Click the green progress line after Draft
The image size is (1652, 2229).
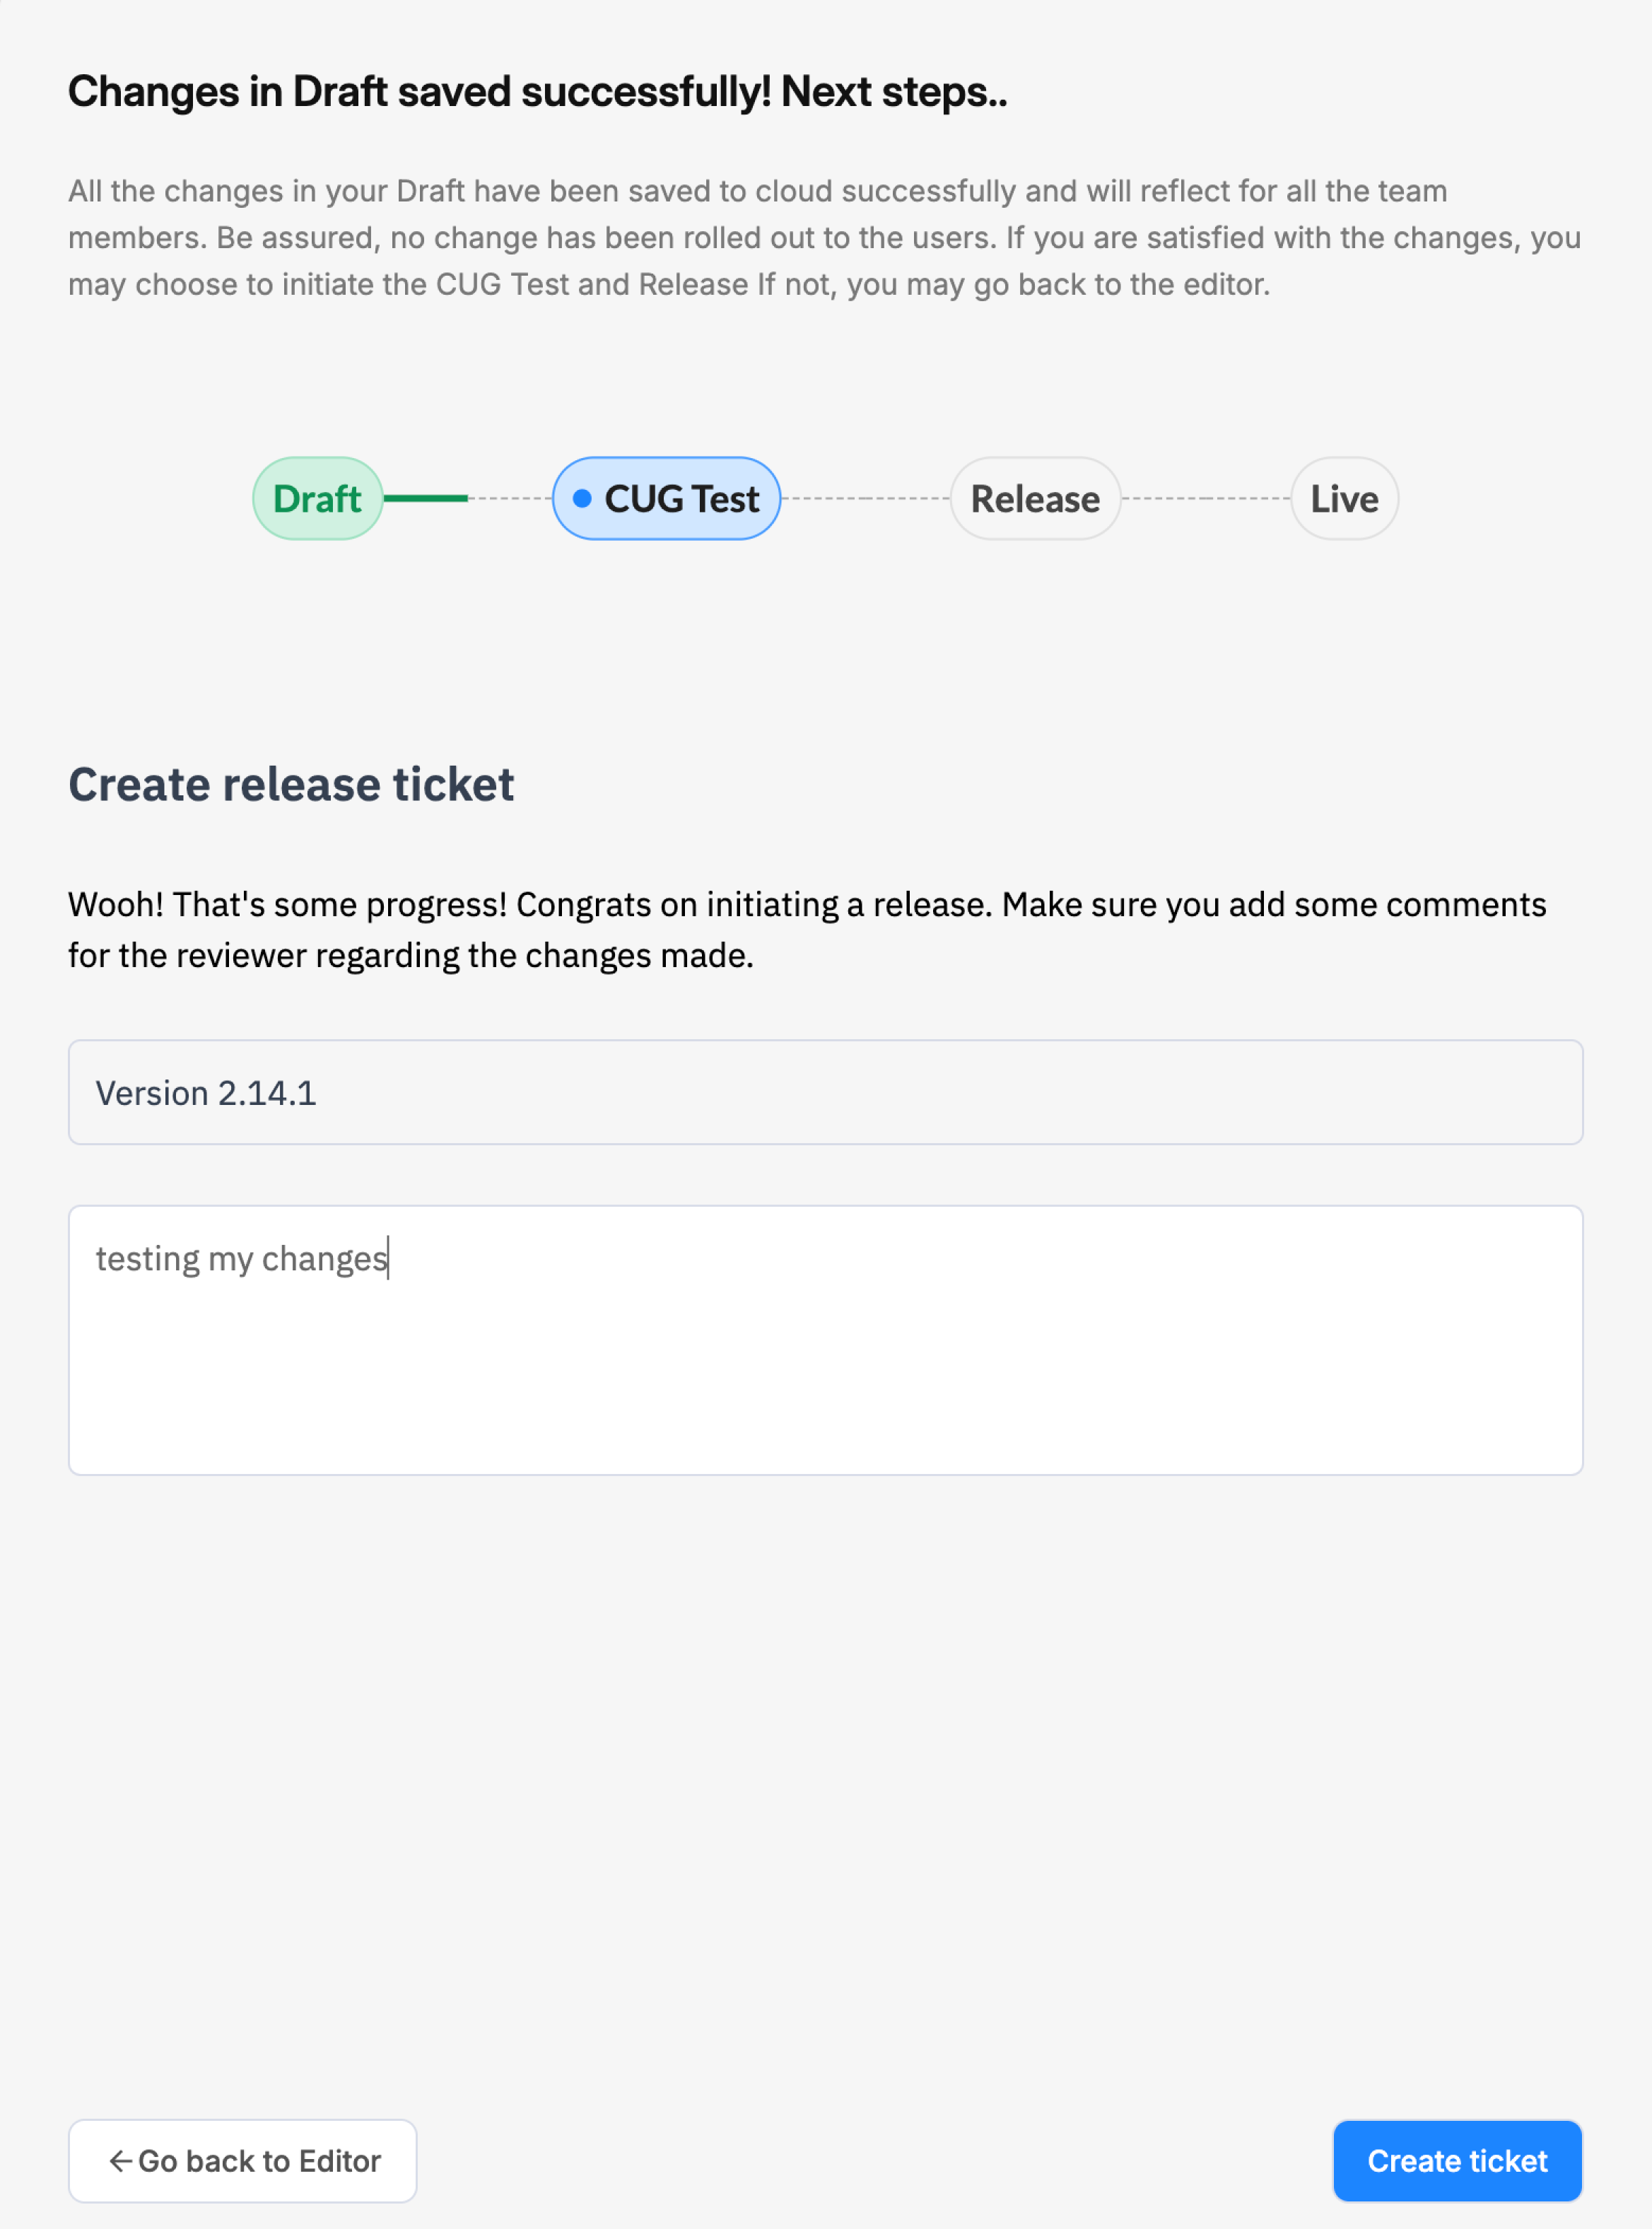point(426,498)
